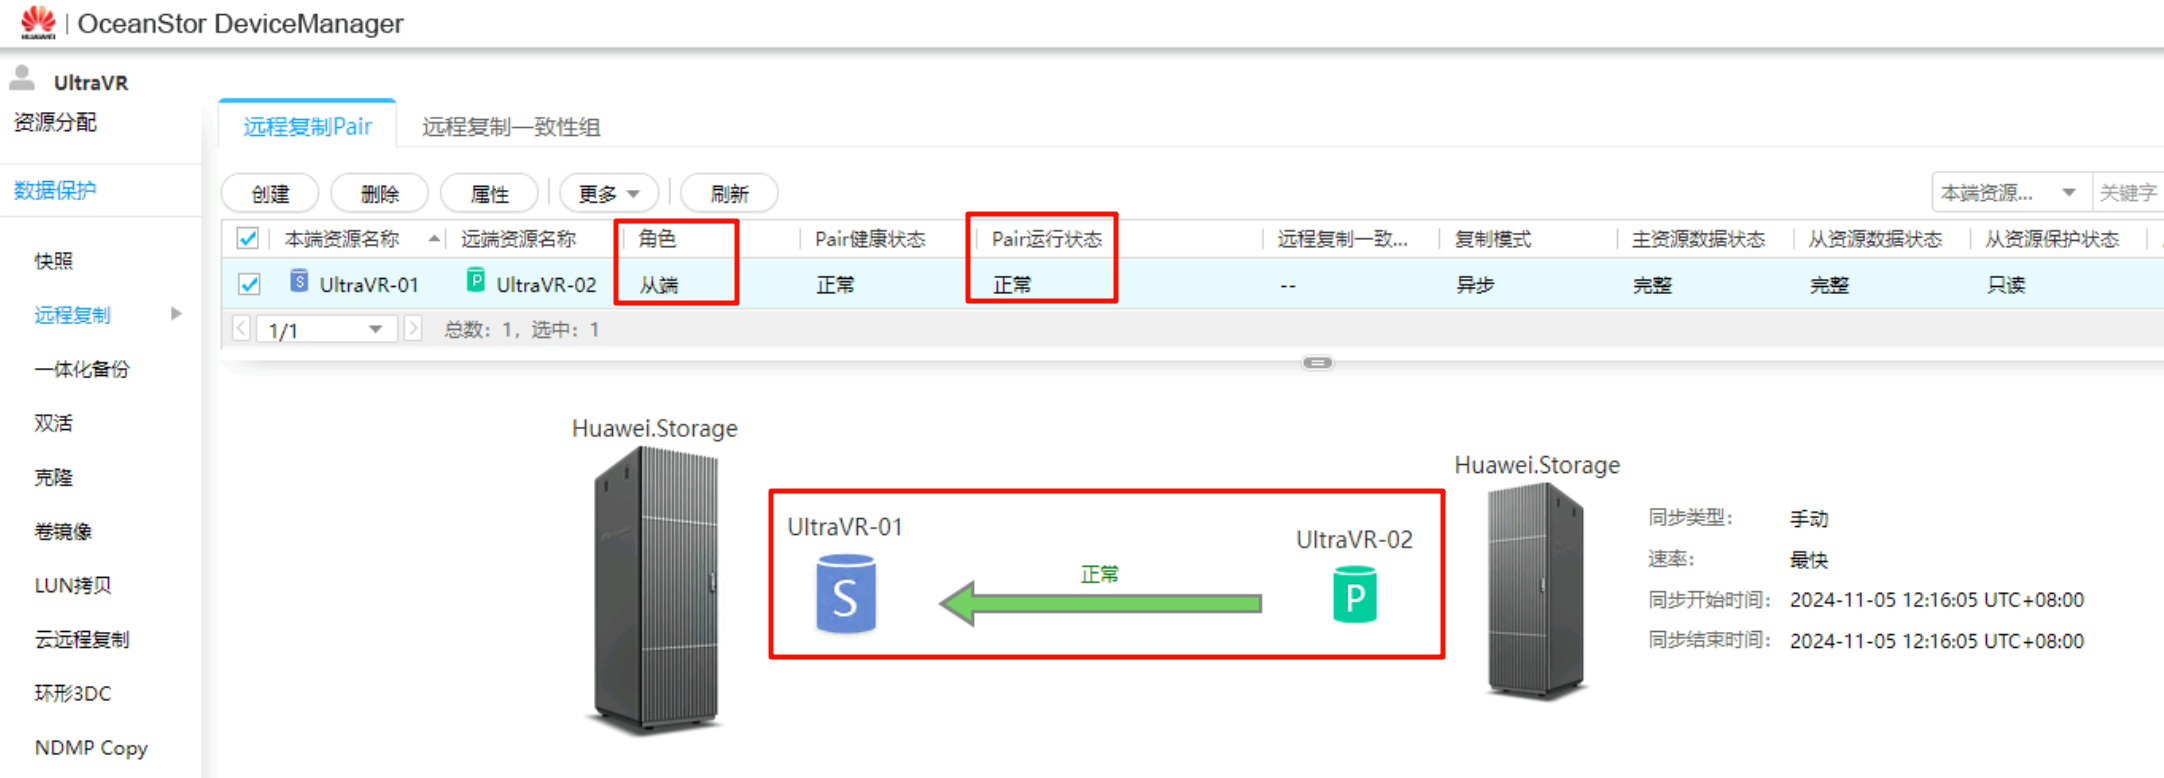Click the UltraVR user avatar icon
Viewport: 2164px width, 778px height.
(x=22, y=78)
